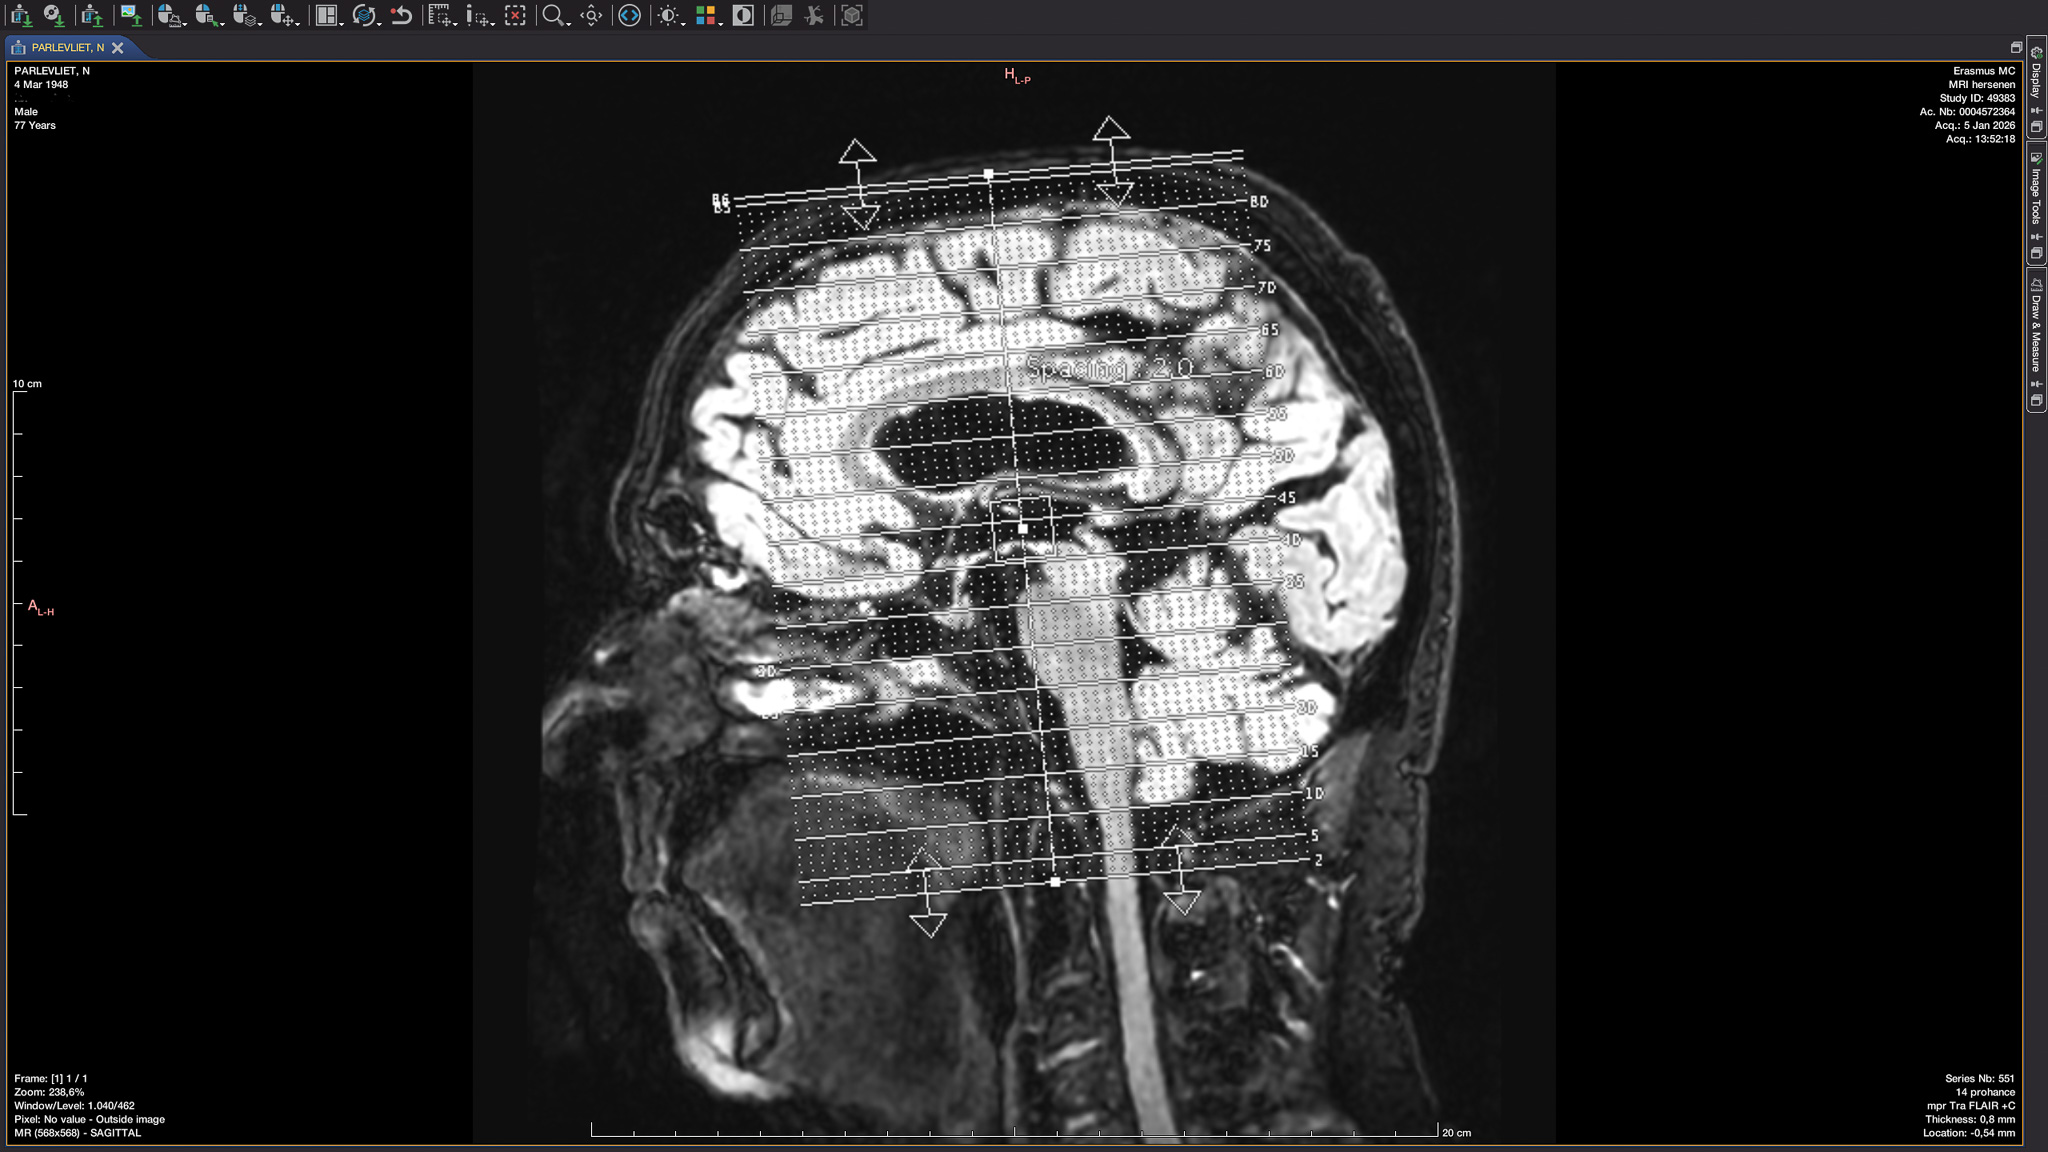Open the color lookup table dropdown

tap(720, 22)
